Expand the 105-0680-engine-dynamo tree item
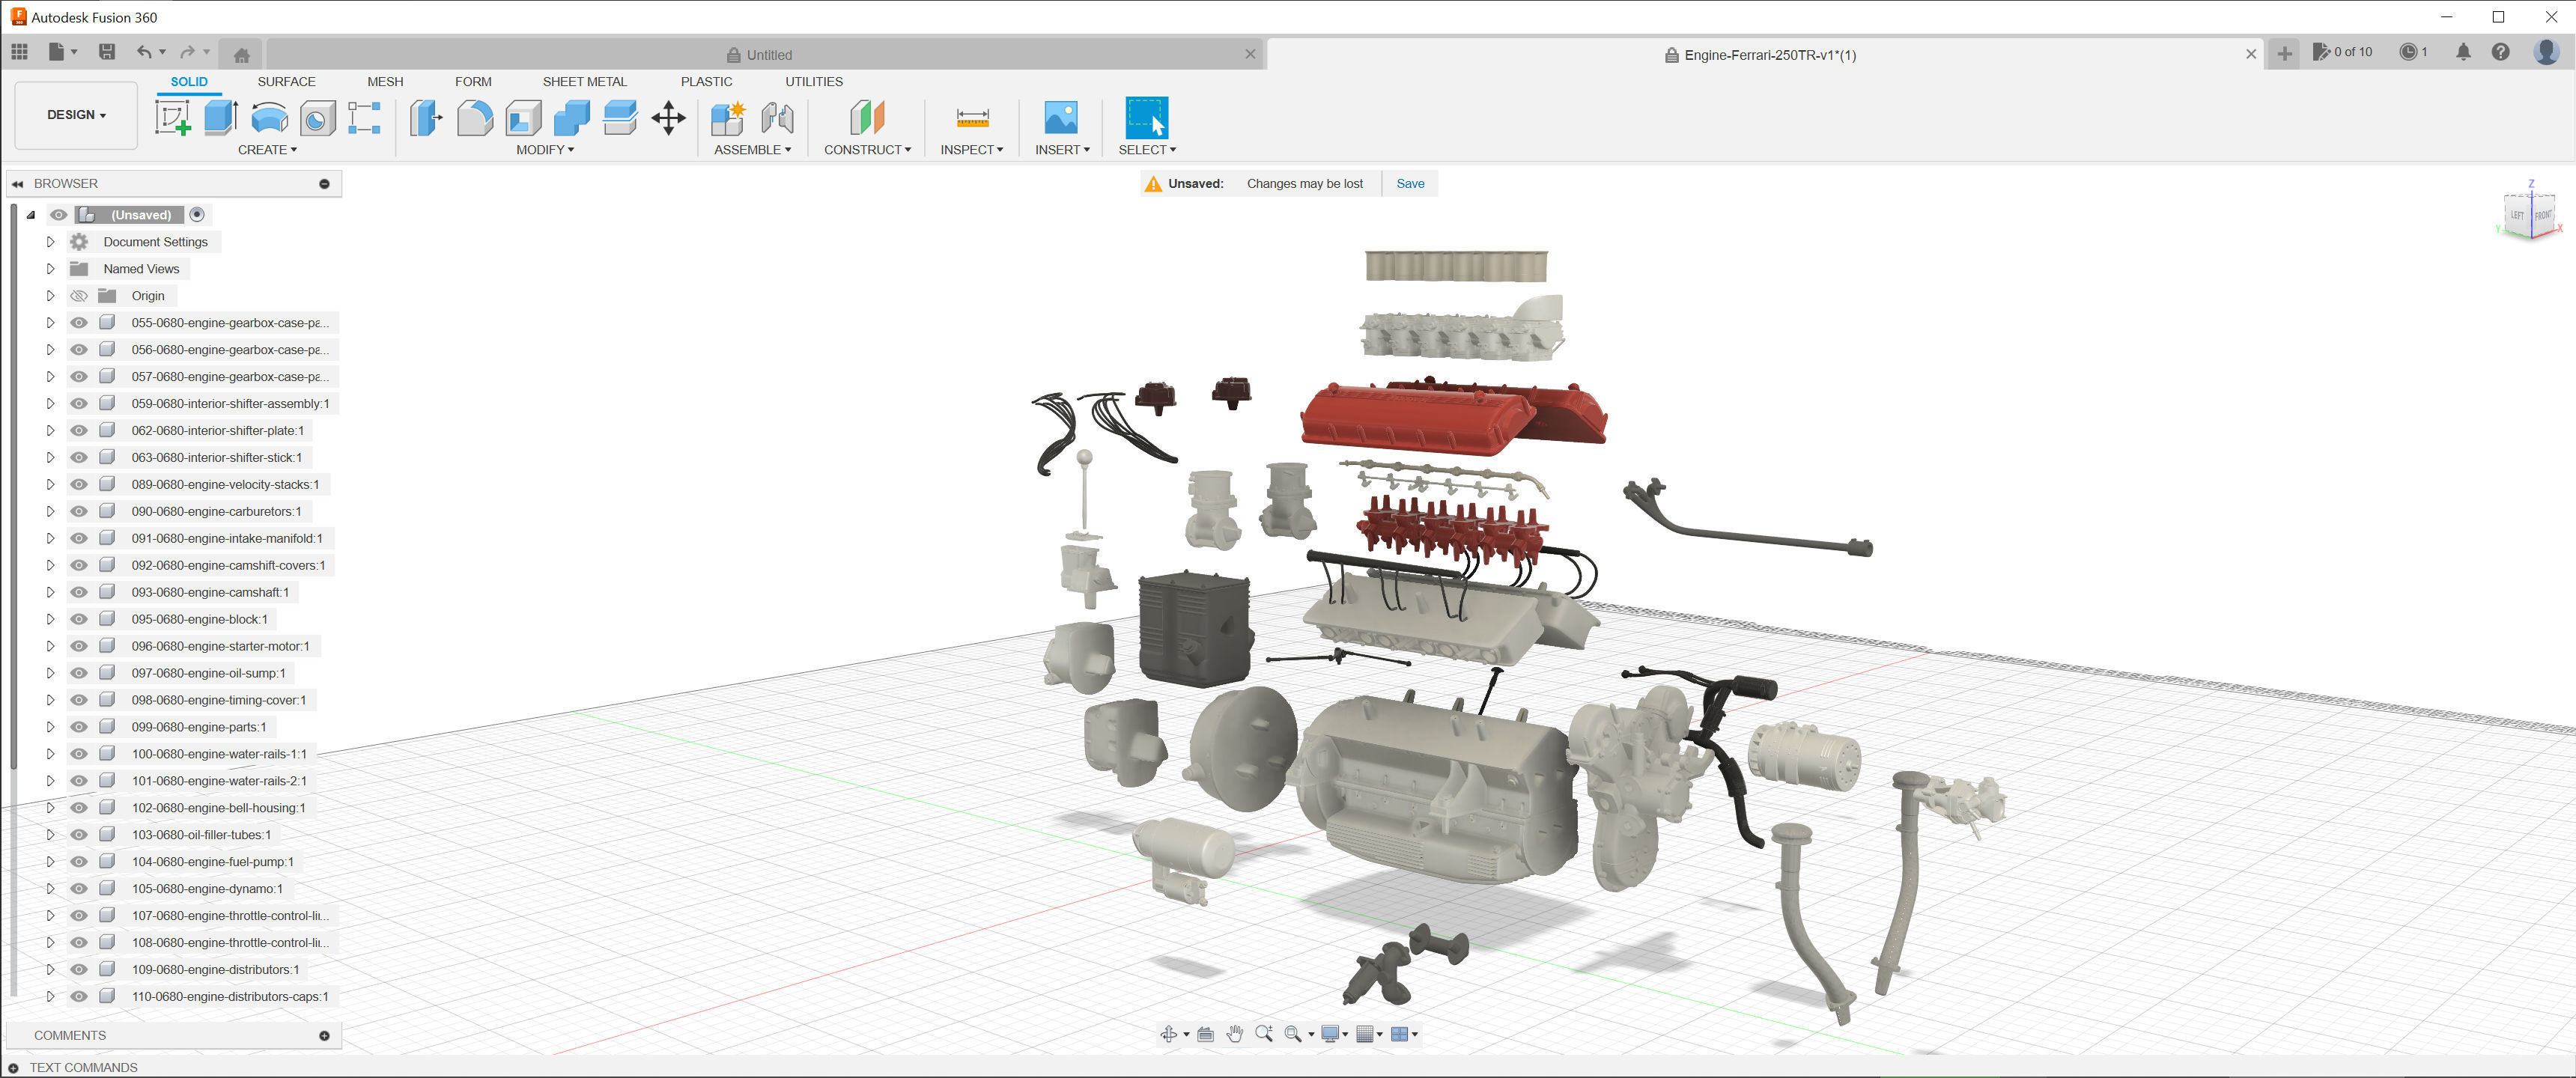This screenshot has height=1078, width=2576. (x=50, y=889)
